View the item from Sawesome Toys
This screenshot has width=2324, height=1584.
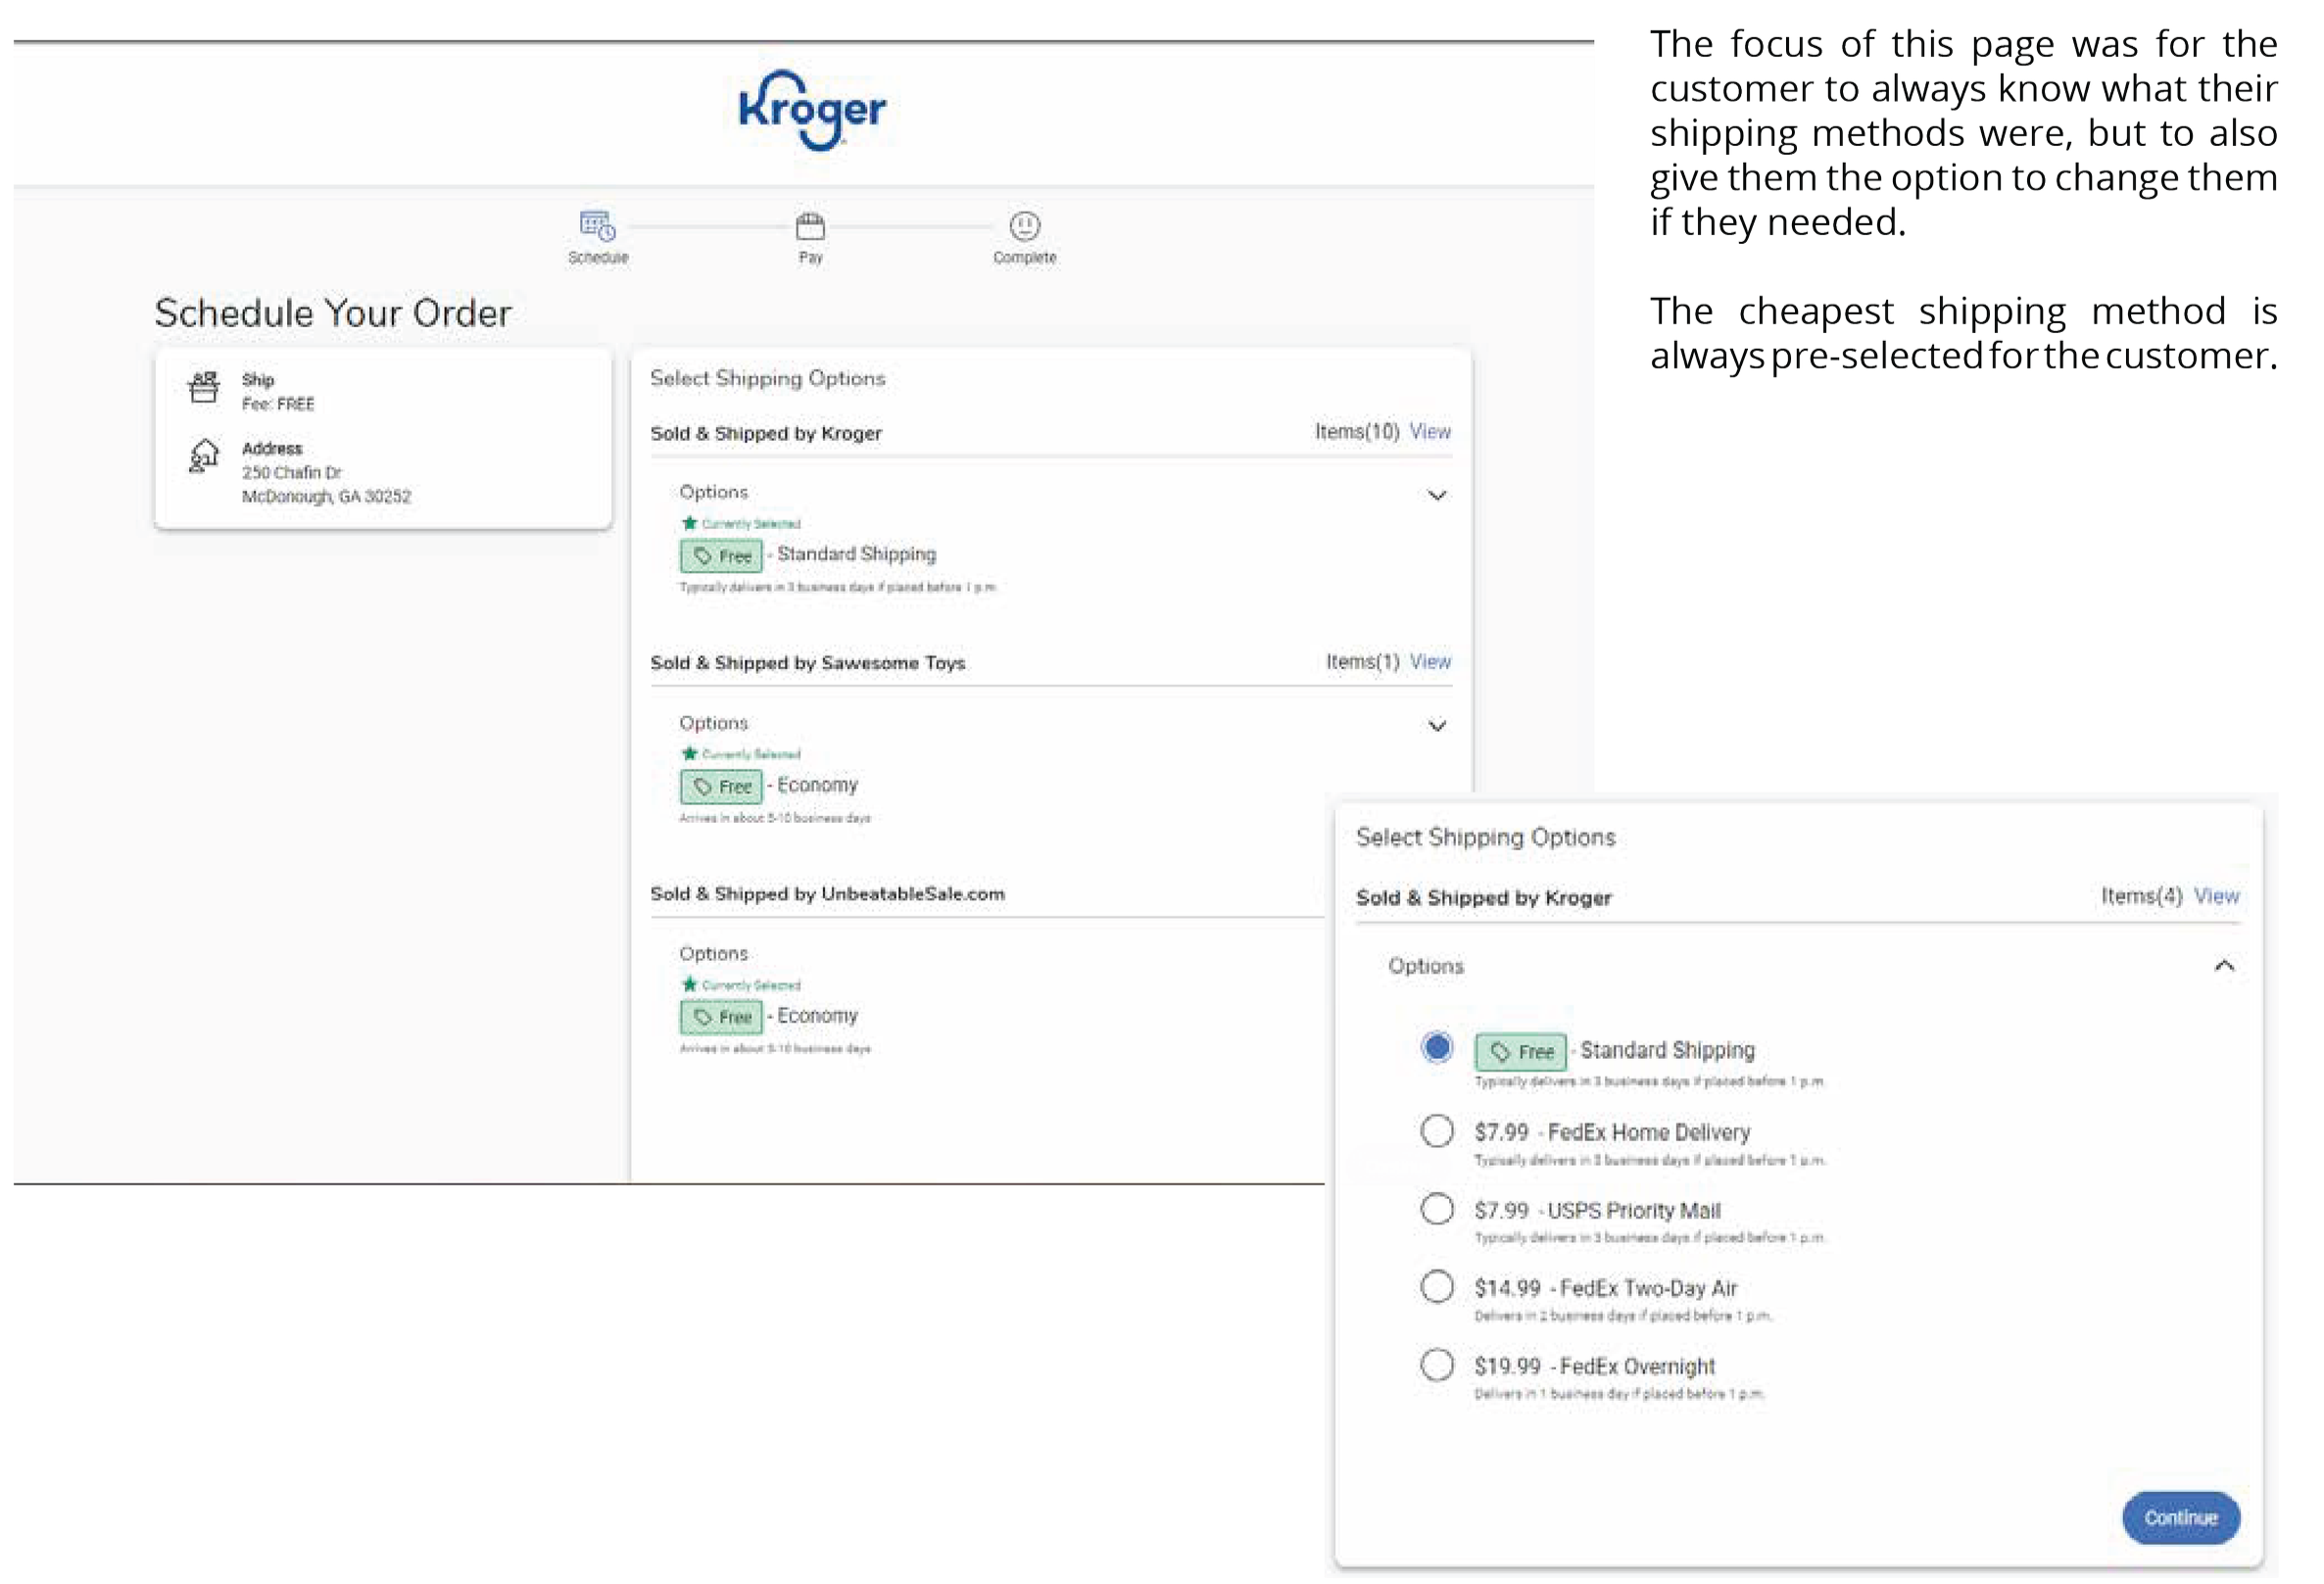(x=1430, y=662)
